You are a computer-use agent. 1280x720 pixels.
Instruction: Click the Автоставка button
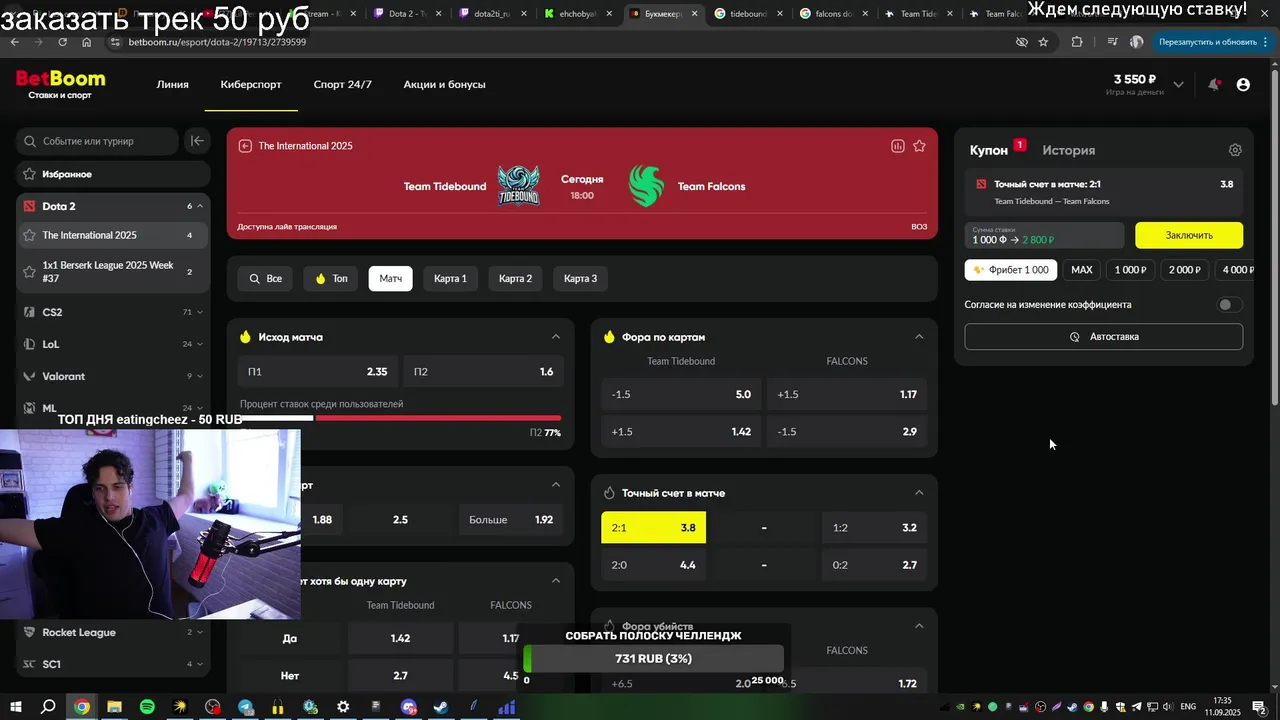(x=1103, y=337)
